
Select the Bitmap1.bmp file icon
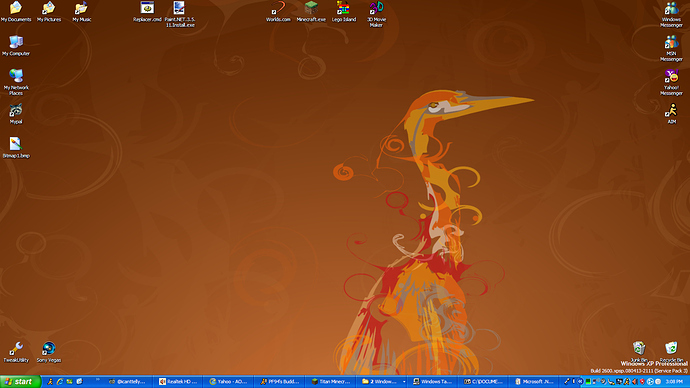click(16, 147)
